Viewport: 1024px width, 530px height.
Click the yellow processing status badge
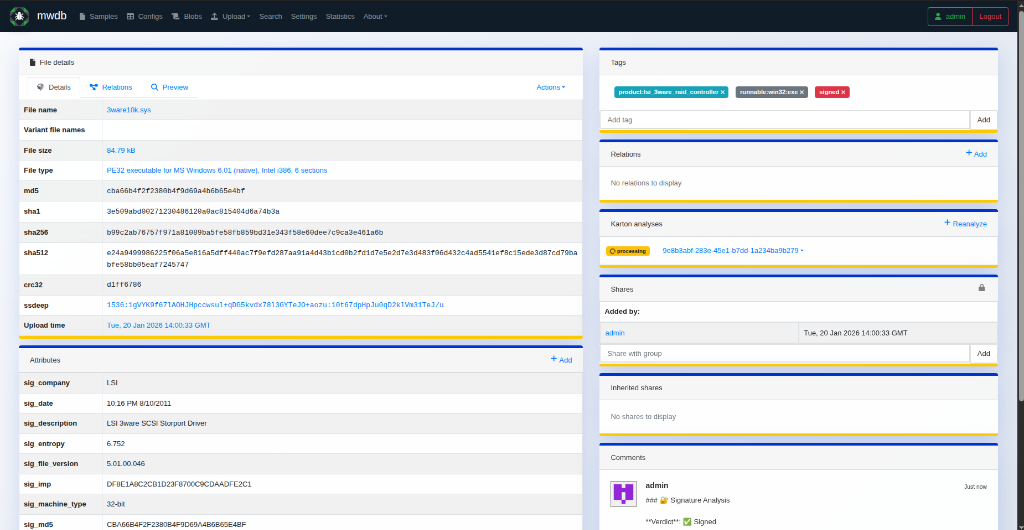pos(628,251)
